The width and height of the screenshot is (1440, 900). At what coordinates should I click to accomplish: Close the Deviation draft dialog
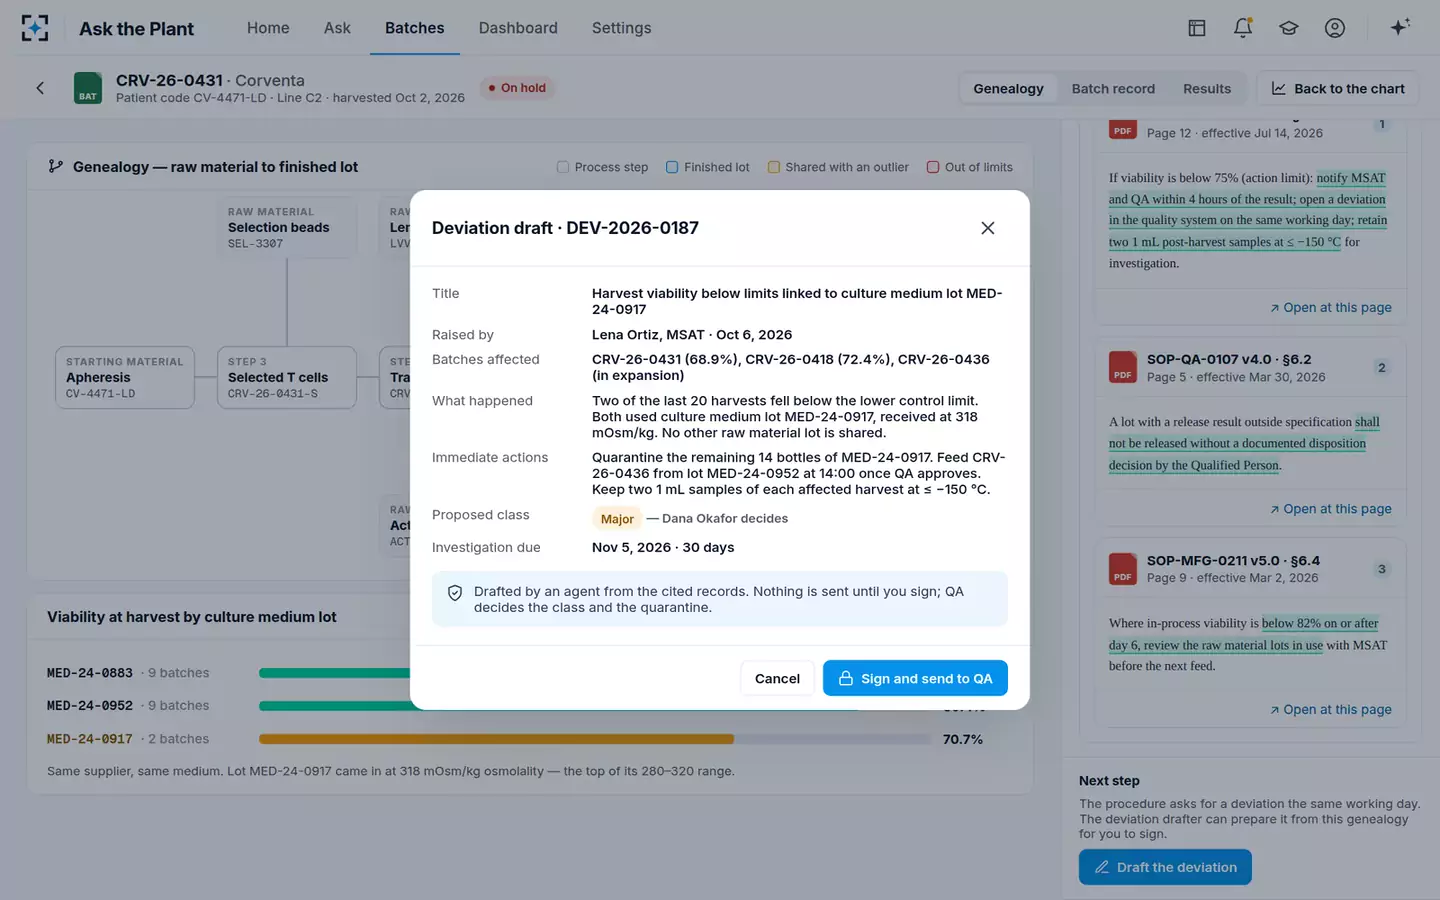(x=987, y=228)
